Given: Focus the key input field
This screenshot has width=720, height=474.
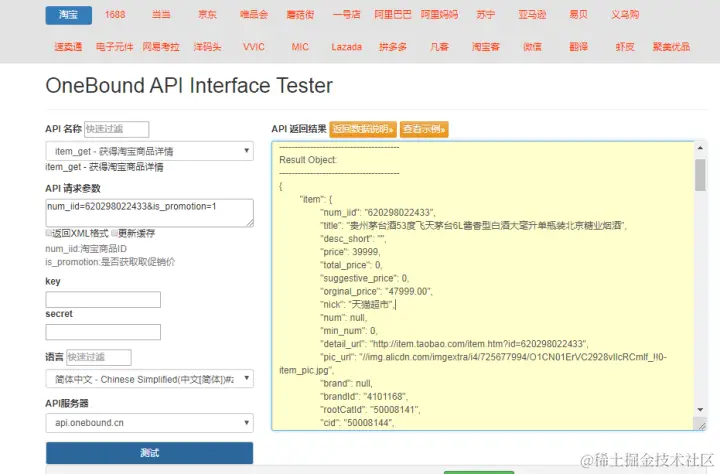Looking at the screenshot, I should point(103,299).
